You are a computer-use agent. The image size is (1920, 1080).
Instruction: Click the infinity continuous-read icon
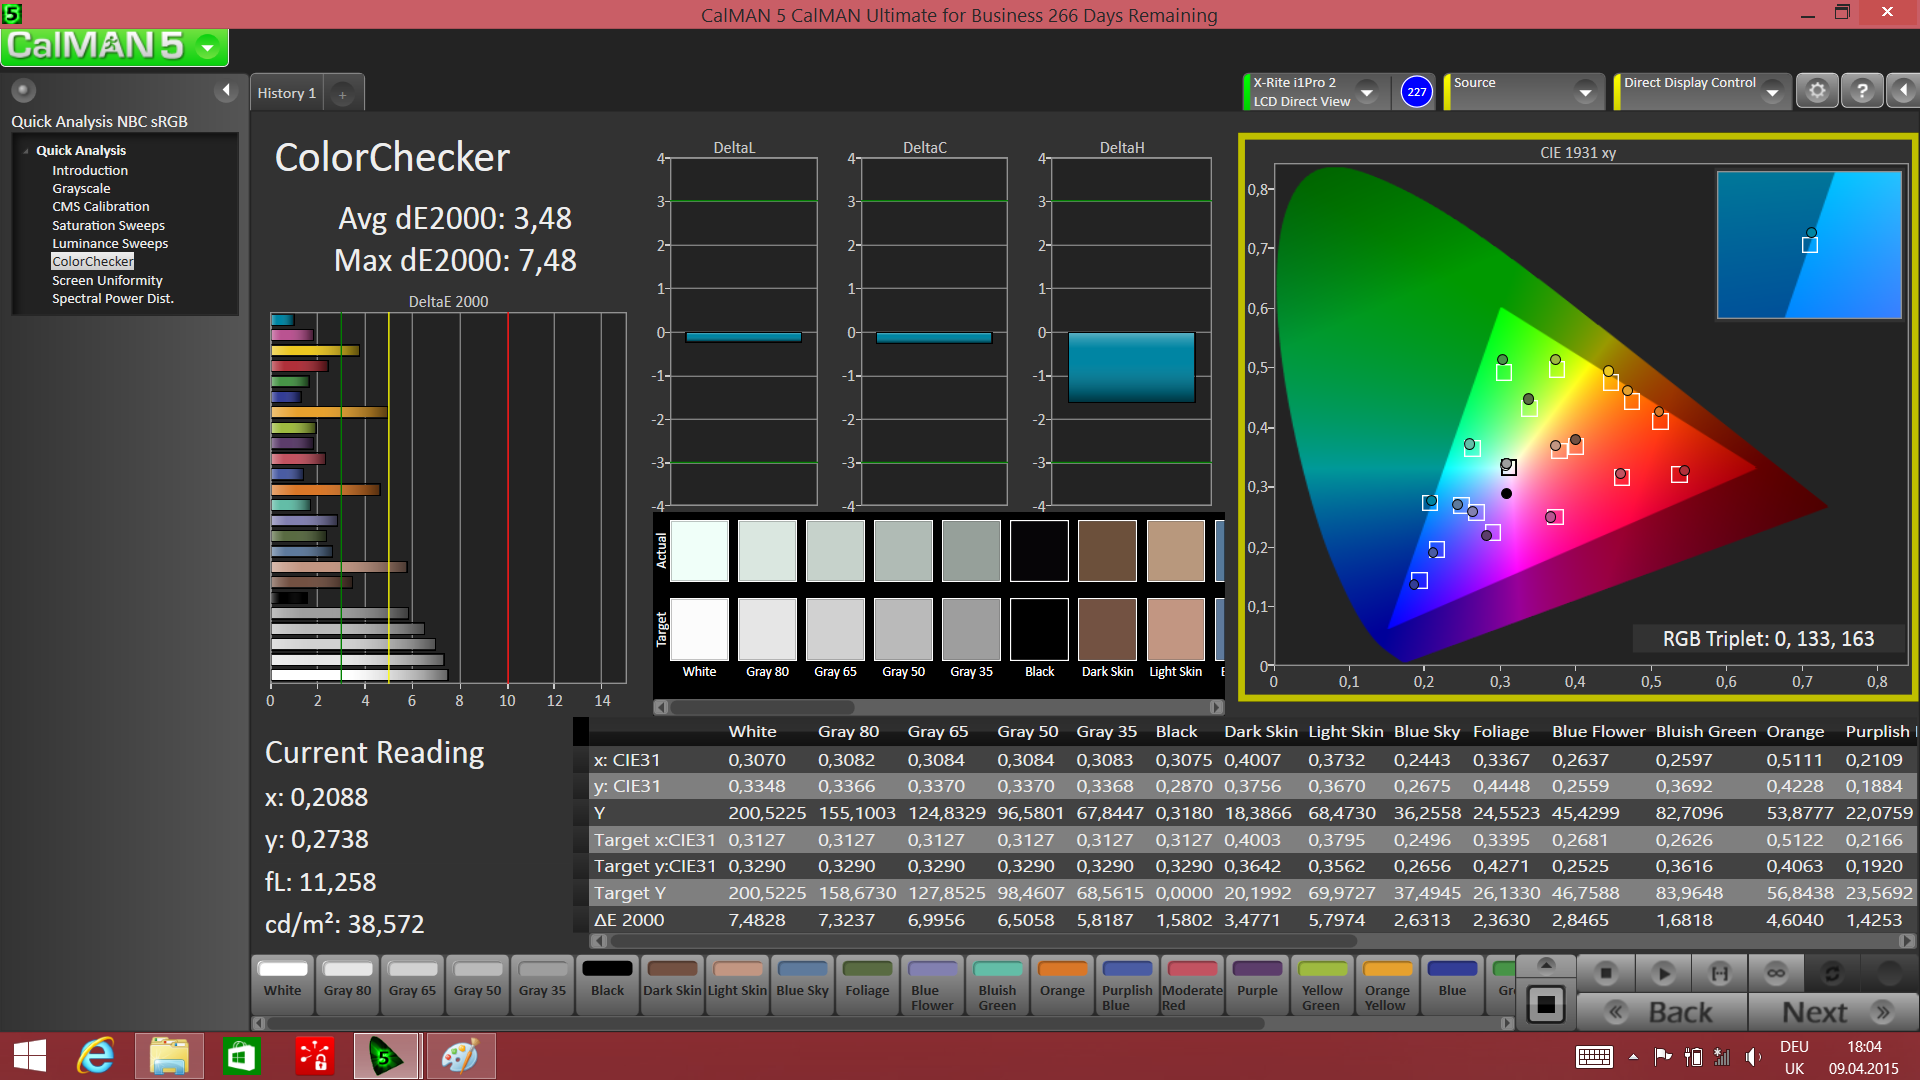(1776, 972)
